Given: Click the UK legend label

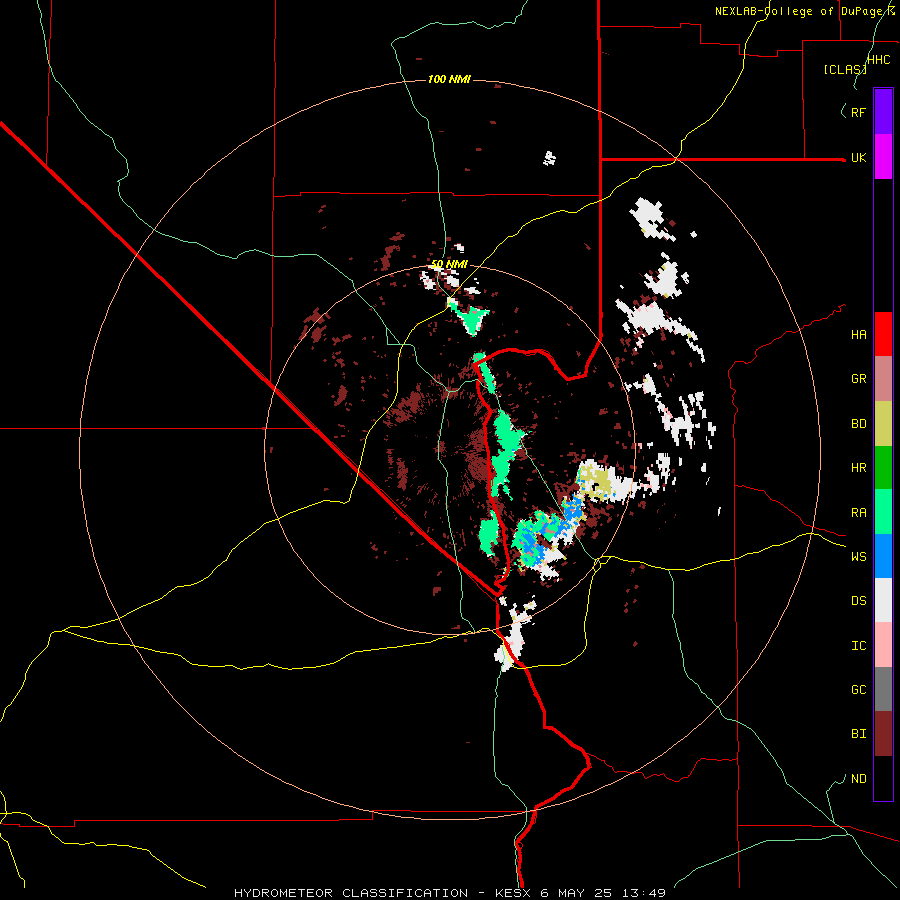Looking at the screenshot, I should point(858,157).
